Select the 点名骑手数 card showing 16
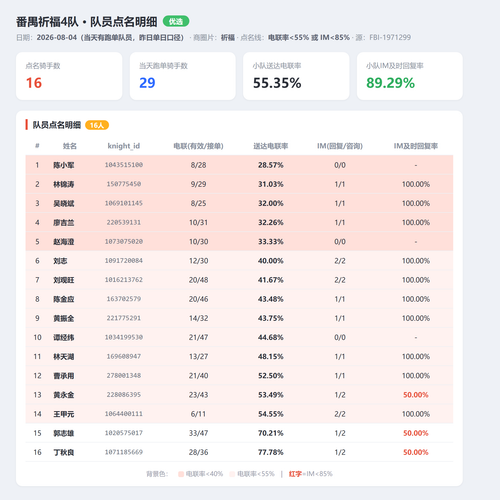 pos(69,76)
